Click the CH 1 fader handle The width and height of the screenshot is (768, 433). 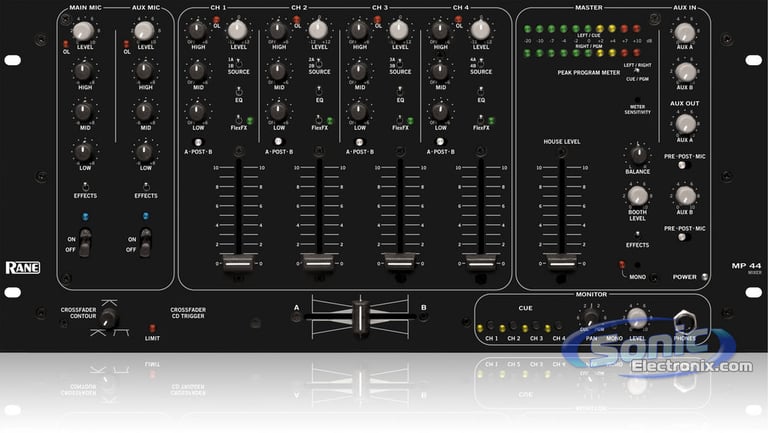(239, 263)
